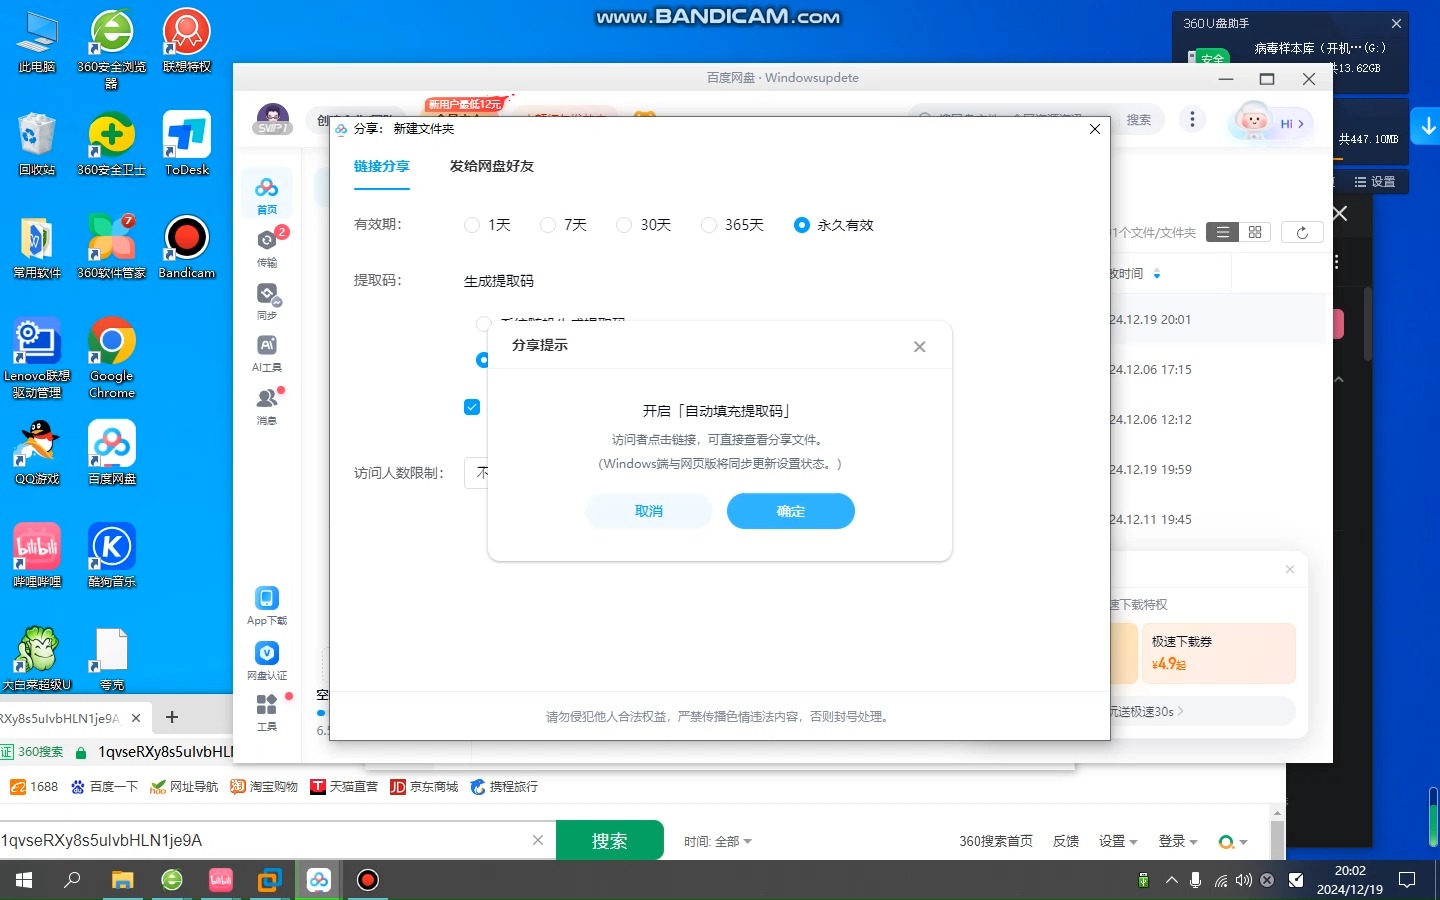Open the ToDesk desktop shortcut
Viewport: 1440px width, 900px height.
coord(187,143)
